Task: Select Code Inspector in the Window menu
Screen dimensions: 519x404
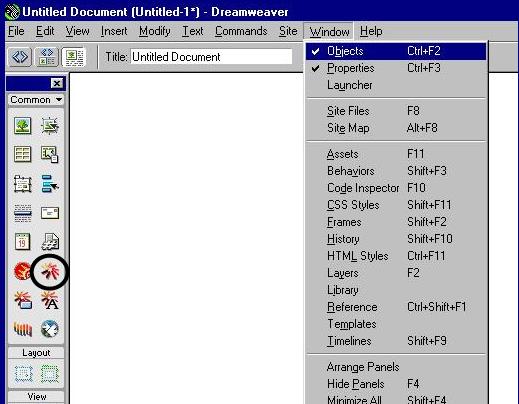Action: point(396,188)
